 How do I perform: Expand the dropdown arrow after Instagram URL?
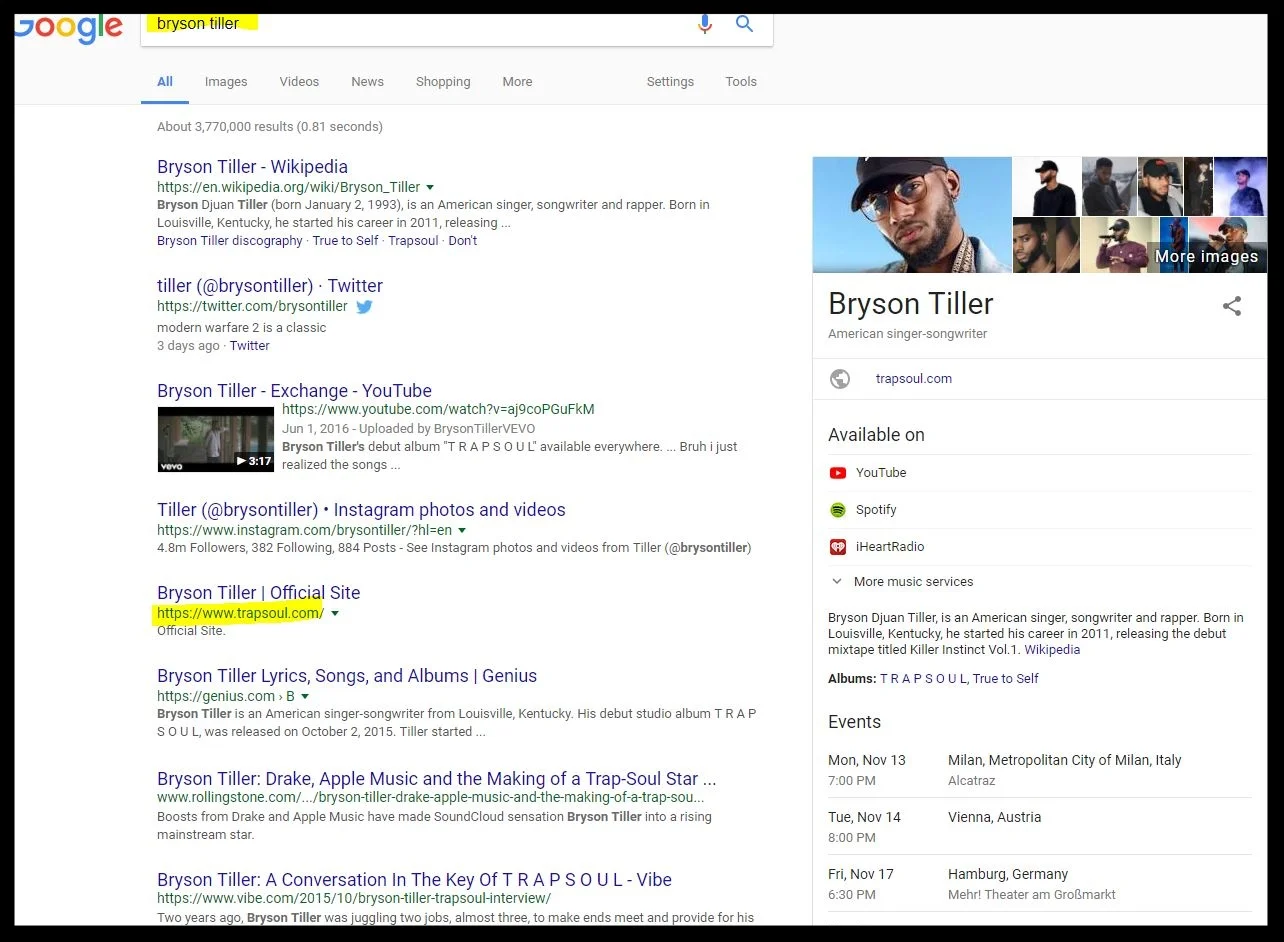(462, 531)
